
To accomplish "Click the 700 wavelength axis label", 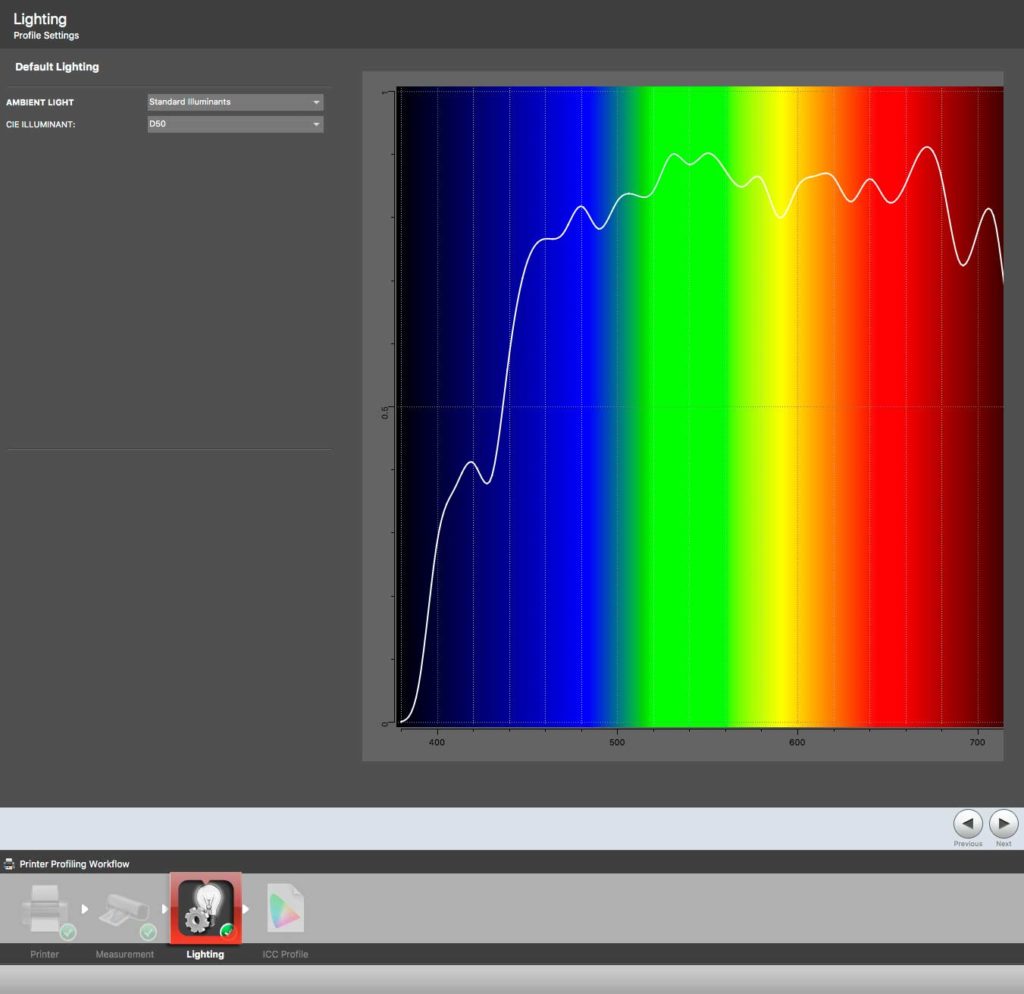I will click(977, 742).
